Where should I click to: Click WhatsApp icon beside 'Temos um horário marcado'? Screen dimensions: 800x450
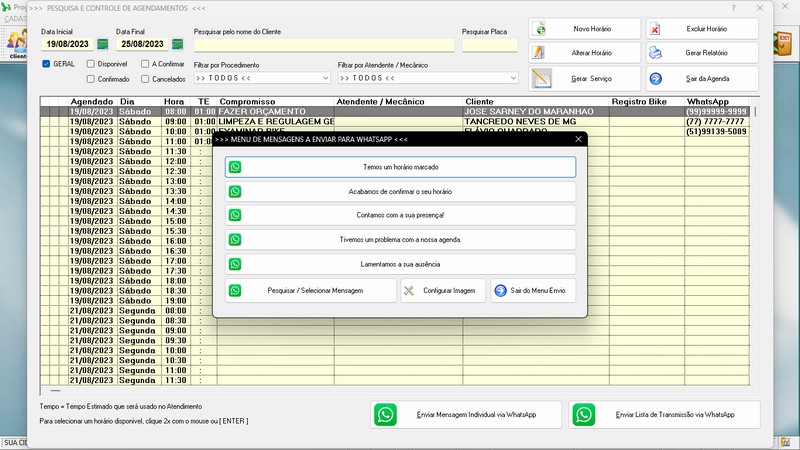pyautogui.click(x=235, y=167)
